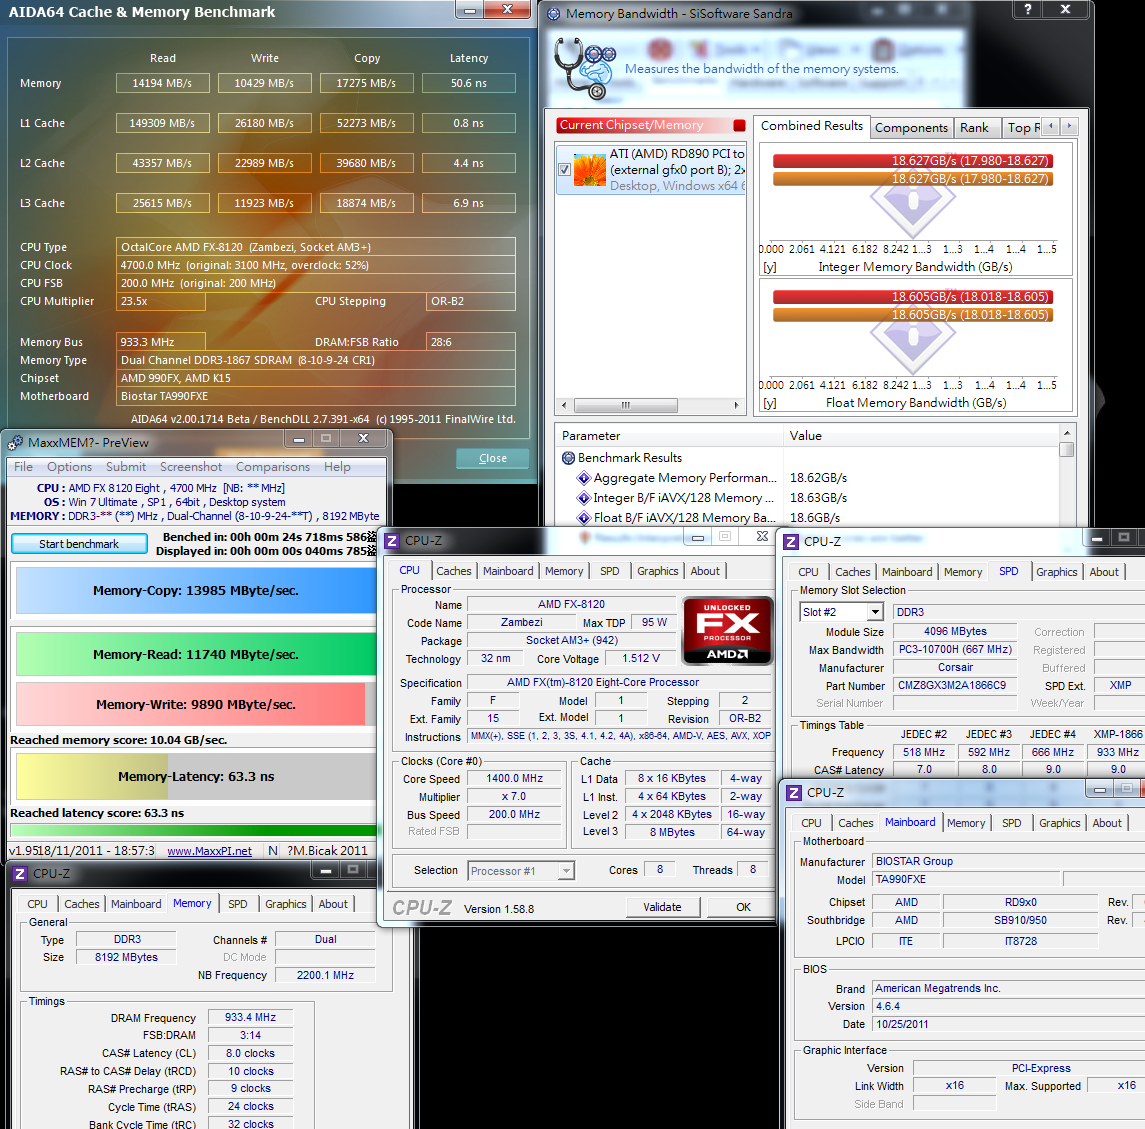Click the CPU-Z Memory window title icon

coord(20,873)
